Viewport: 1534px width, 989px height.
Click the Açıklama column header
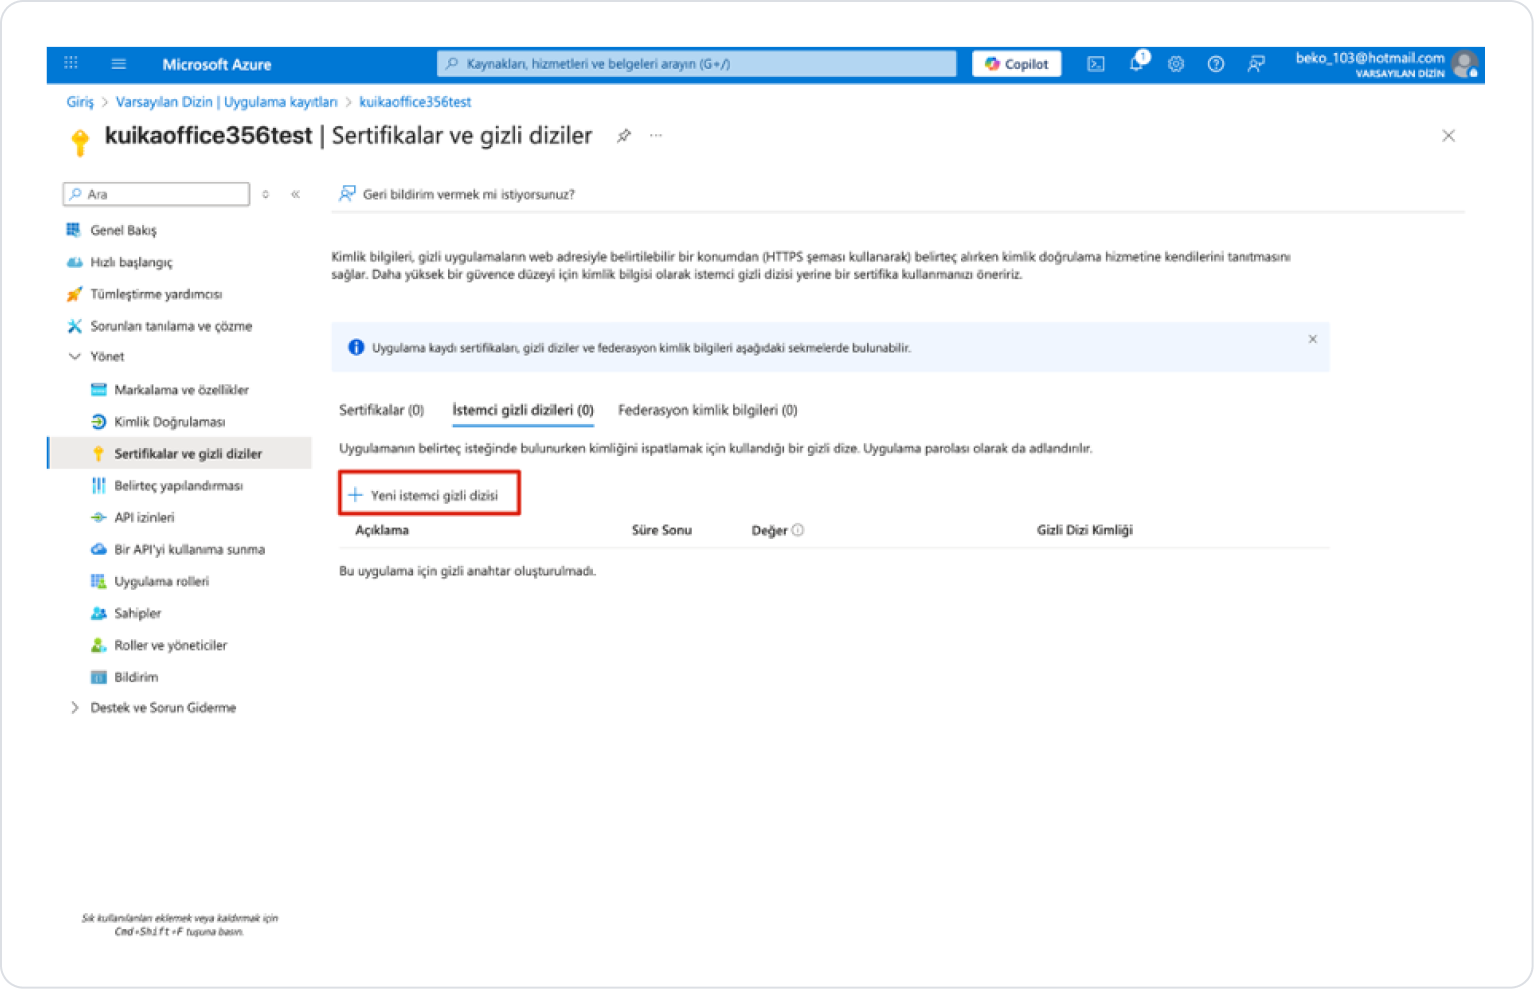pos(382,530)
